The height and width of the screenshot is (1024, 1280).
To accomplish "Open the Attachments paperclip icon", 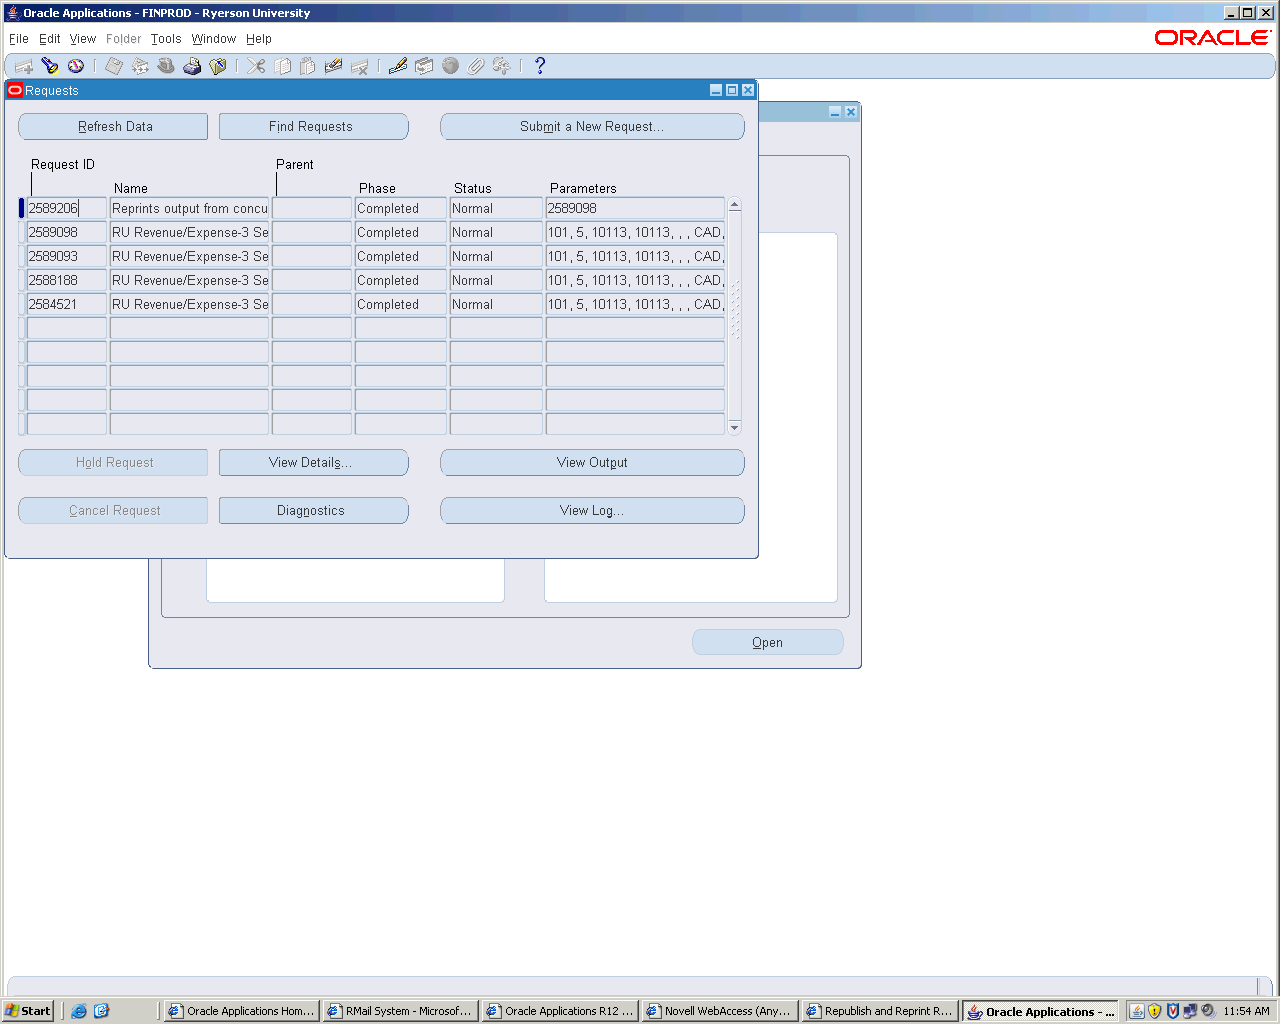I will tap(476, 66).
